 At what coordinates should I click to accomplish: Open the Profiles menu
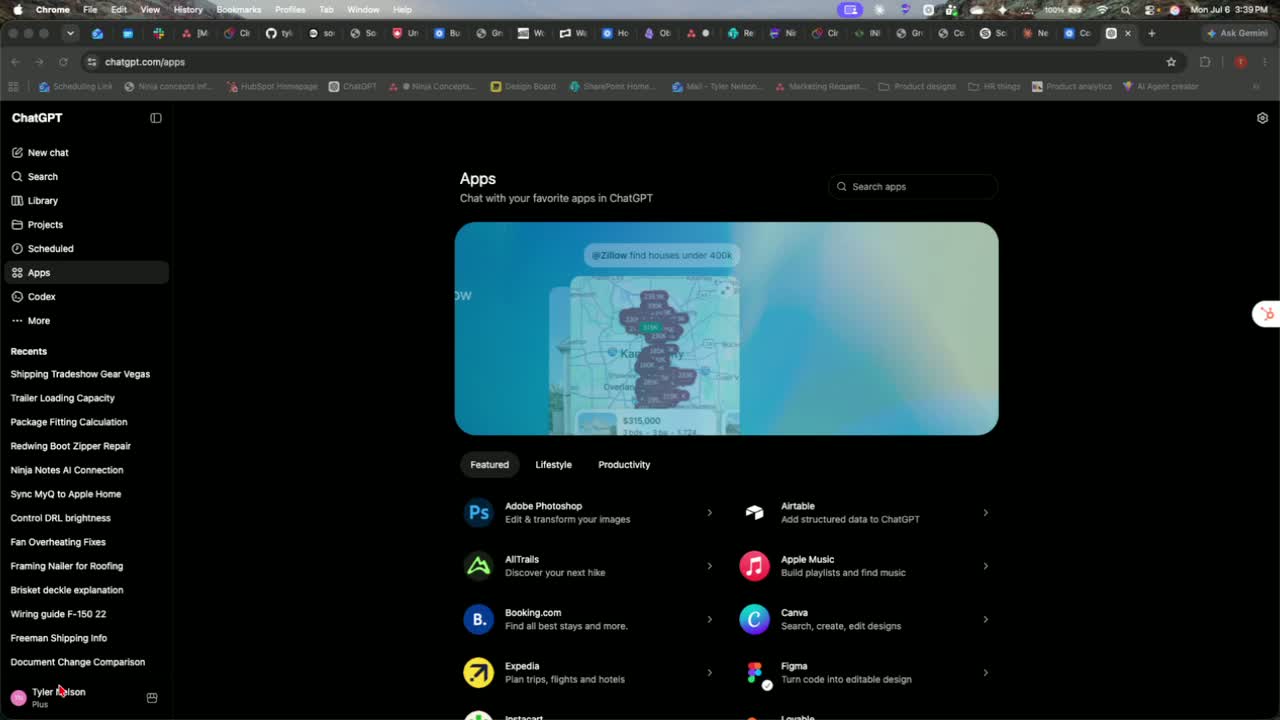pyautogui.click(x=290, y=10)
